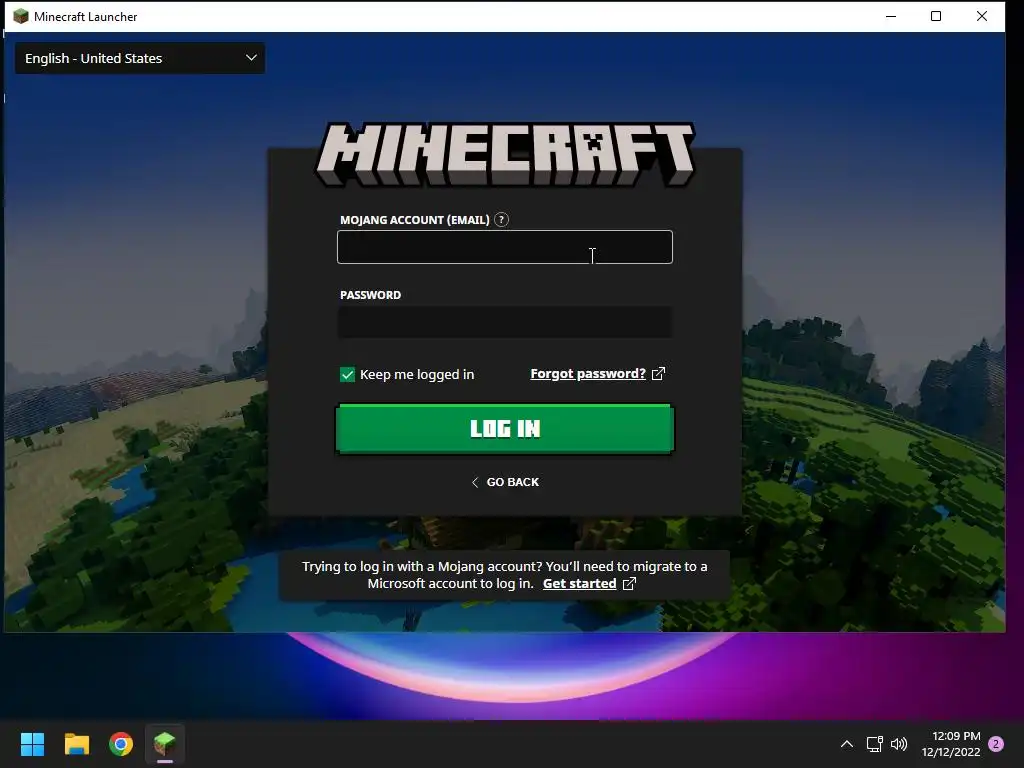1024x768 pixels.
Task: Click the external-link icon beside Forgot password
Action: [x=658, y=374]
